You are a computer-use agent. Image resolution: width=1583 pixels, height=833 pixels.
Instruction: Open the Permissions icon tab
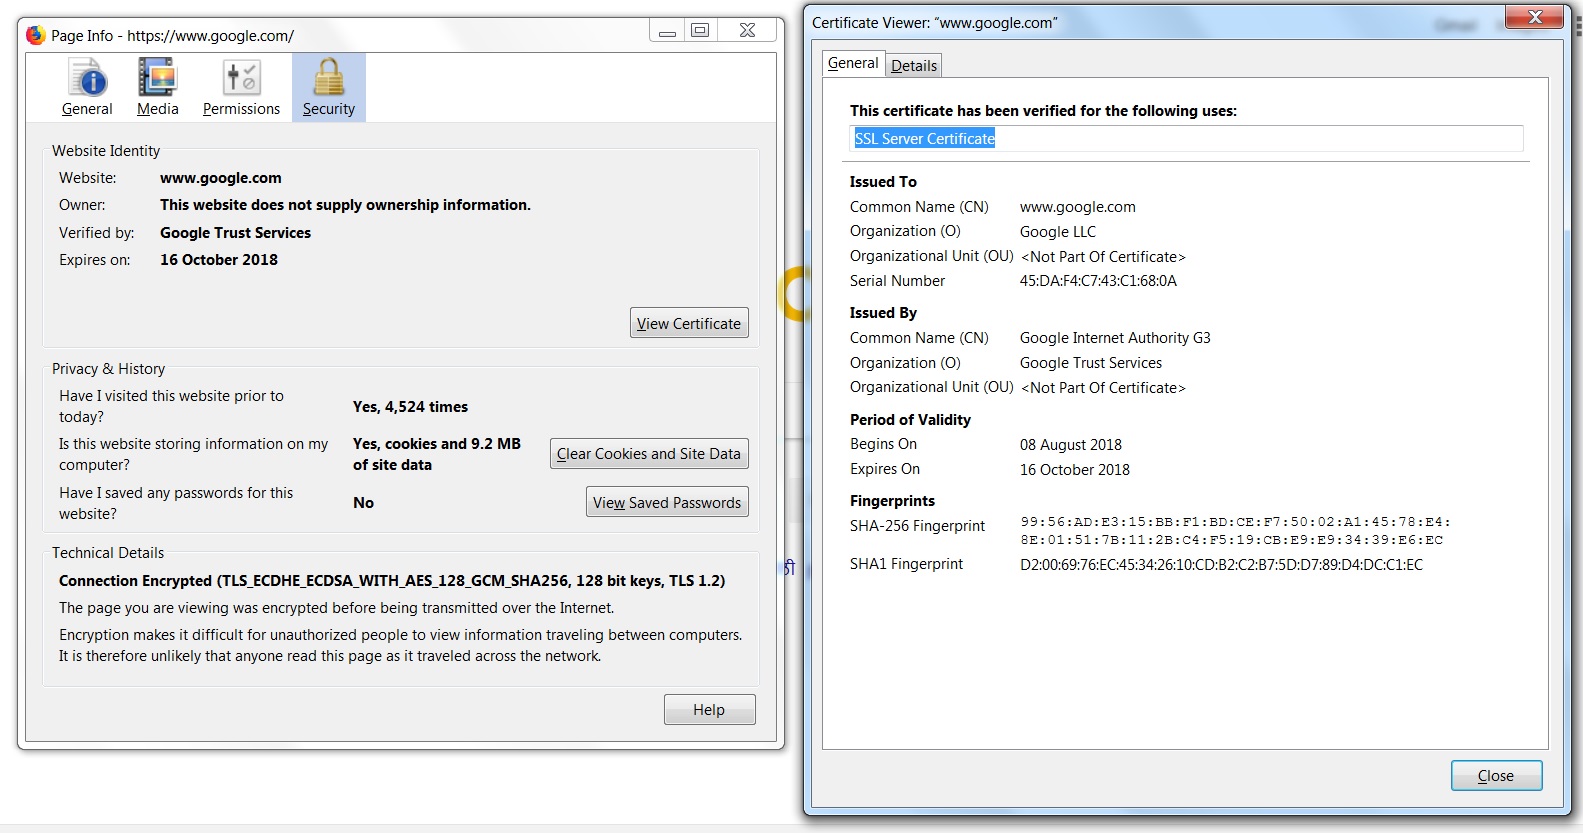coord(241,88)
